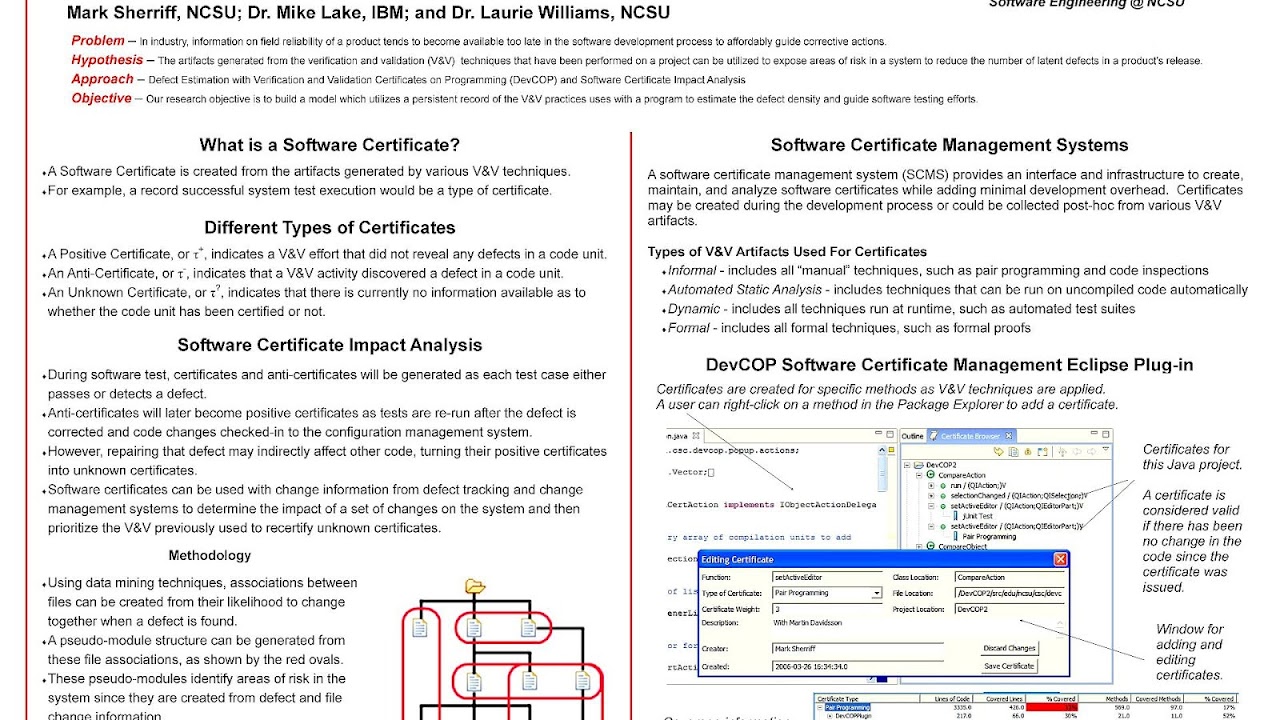Click the red 'Approach' label
Image resolution: width=1280 pixels, height=720 pixels.
click(102, 79)
